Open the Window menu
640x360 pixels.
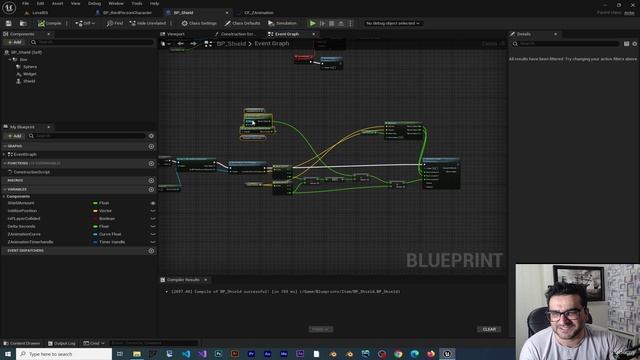116,3
